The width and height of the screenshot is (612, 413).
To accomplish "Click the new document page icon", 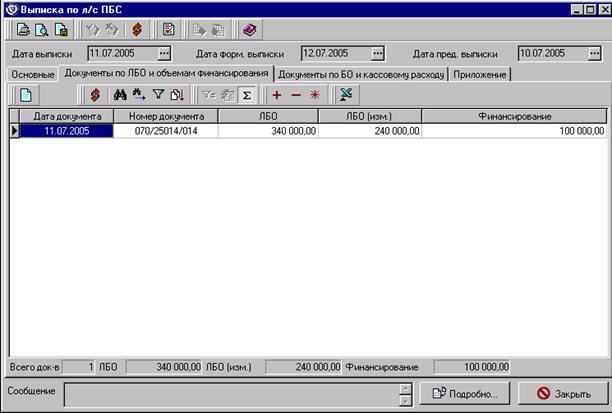I will pos(26,95).
